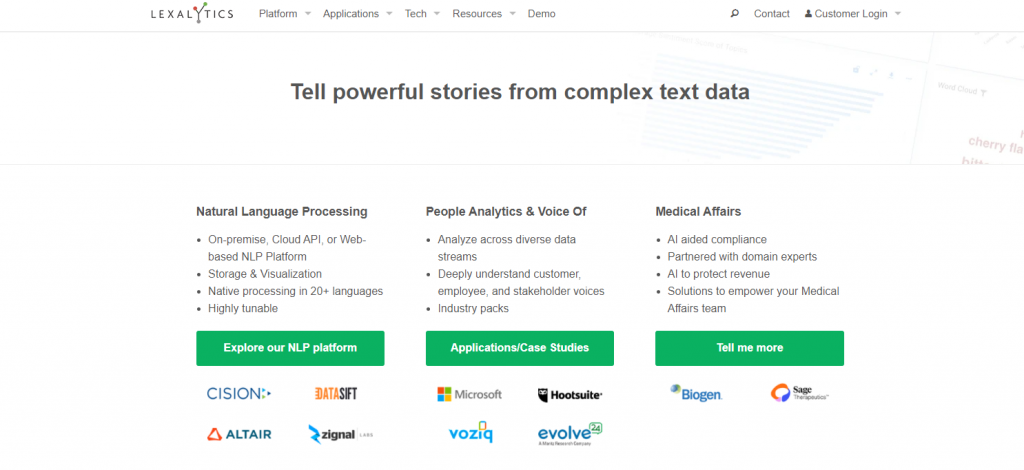The height and width of the screenshot is (470, 1024).
Task: Click the Biogen logo
Action: [696, 393]
